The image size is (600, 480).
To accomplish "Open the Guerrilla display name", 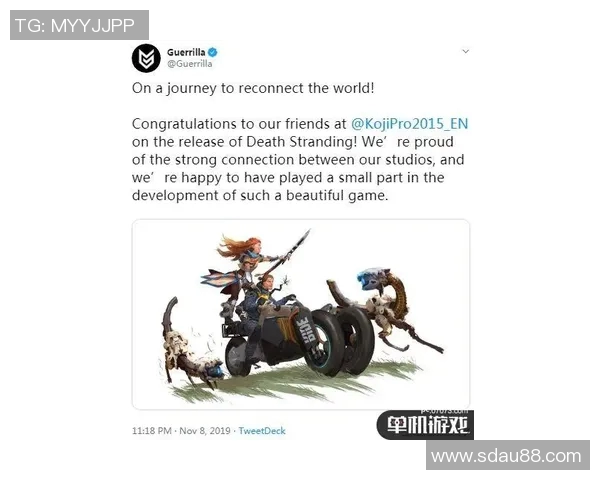I will point(186,52).
